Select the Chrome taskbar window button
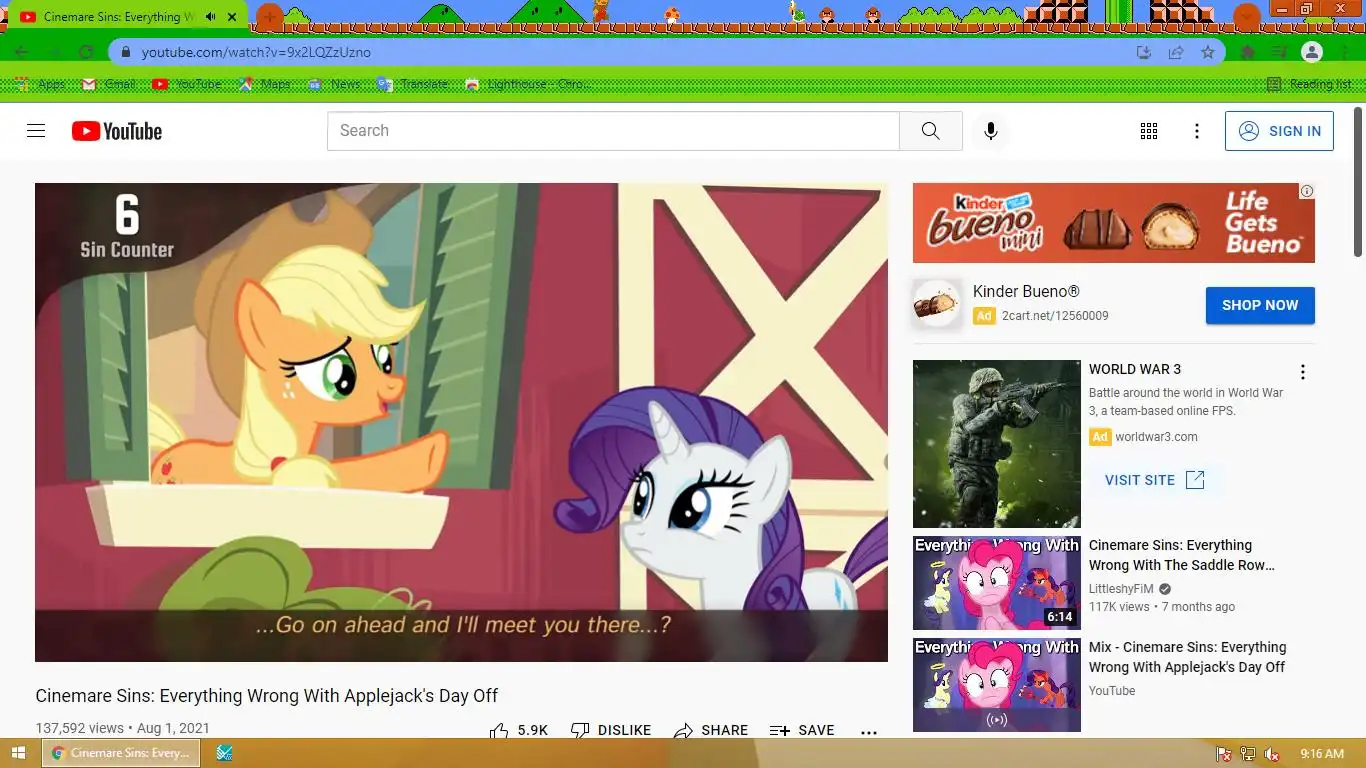Image resolution: width=1366 pixels, height=768 pixels. (121, 753)
